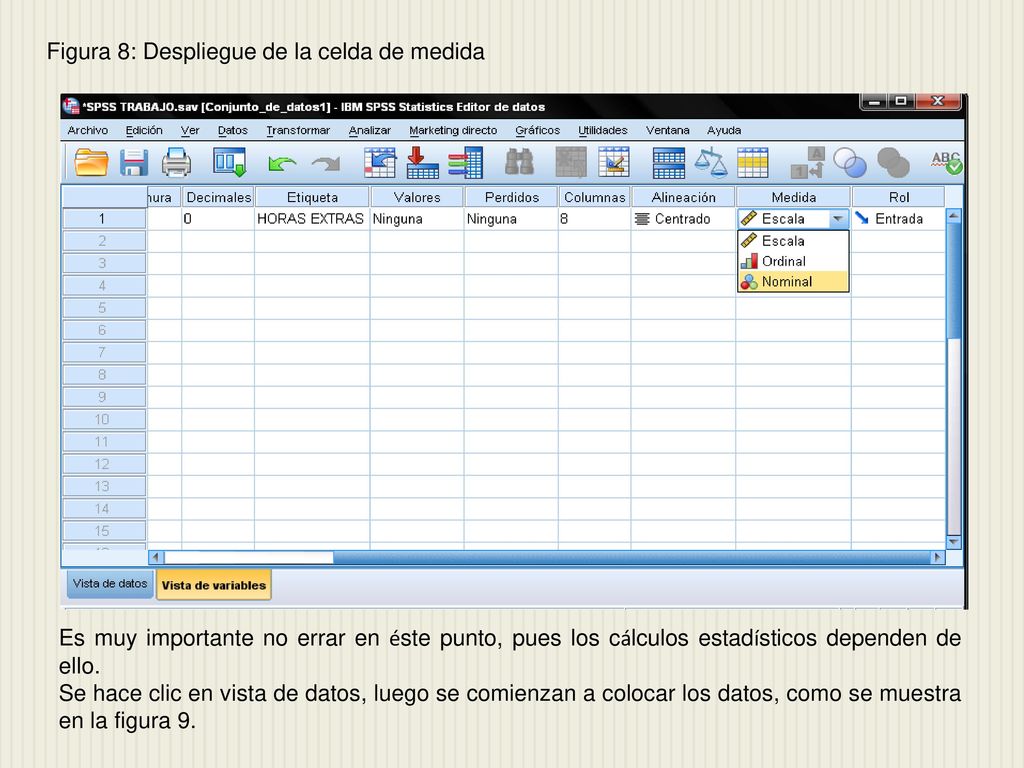
Task: Select Ordinal in the Medida dropdown list
Action: 793,261
